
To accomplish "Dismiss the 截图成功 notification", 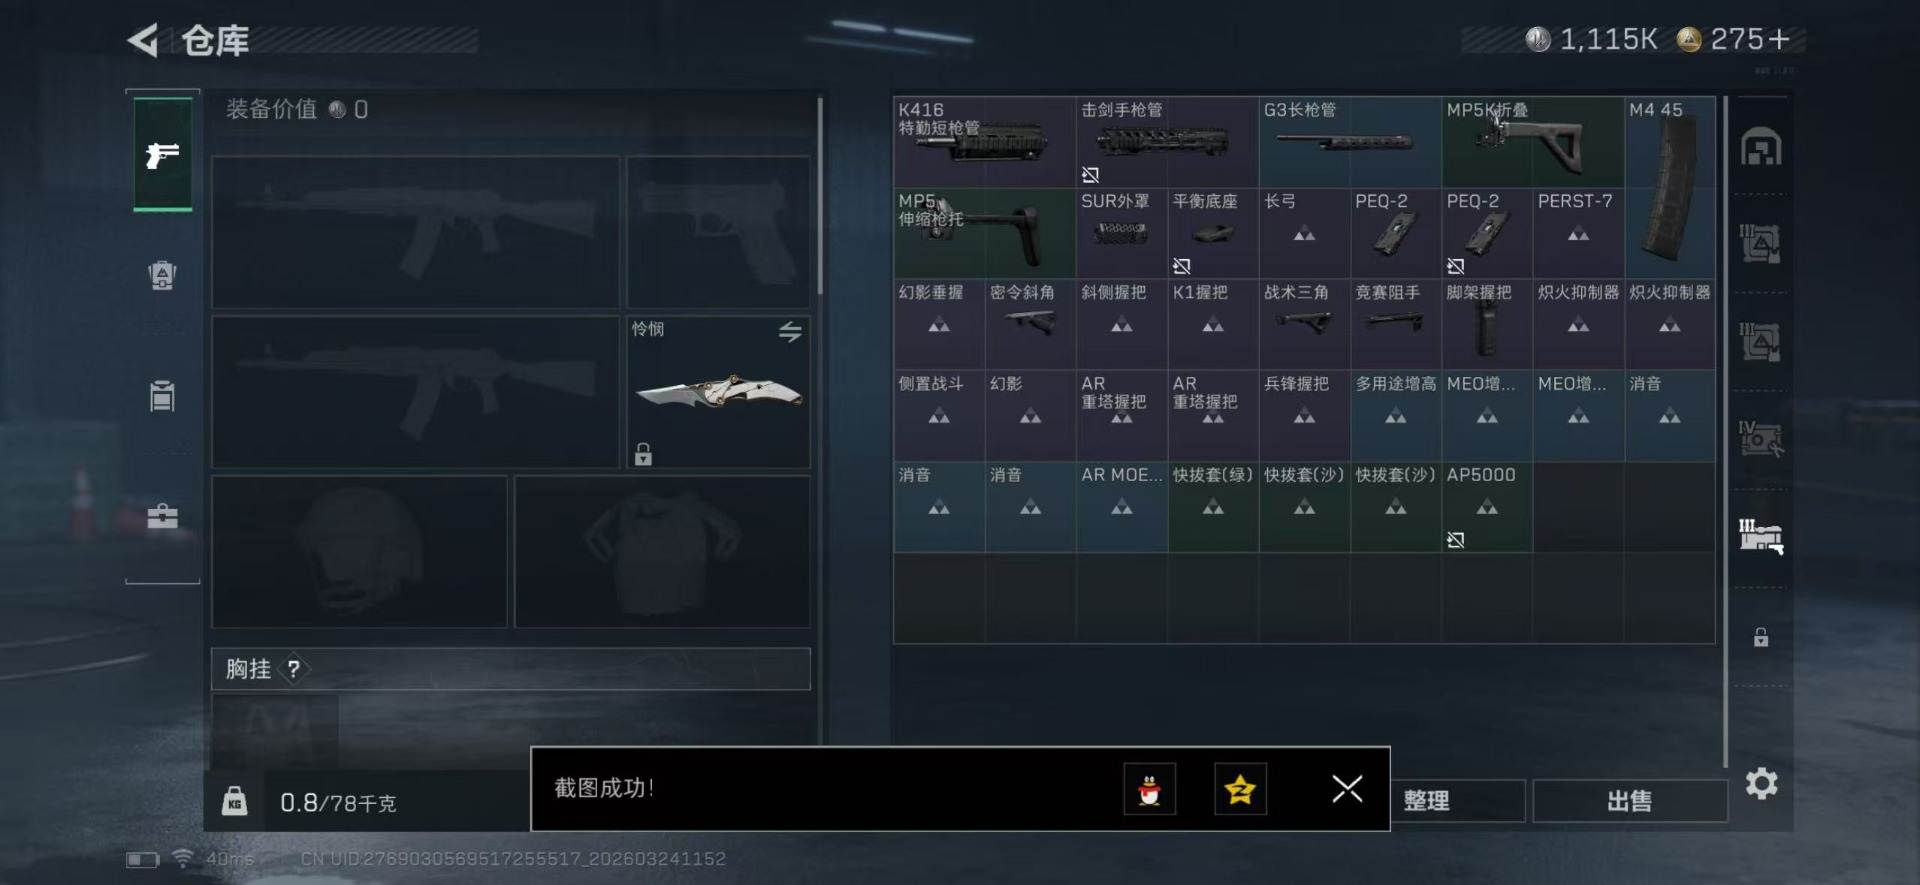I will [x=1347, y=789].
